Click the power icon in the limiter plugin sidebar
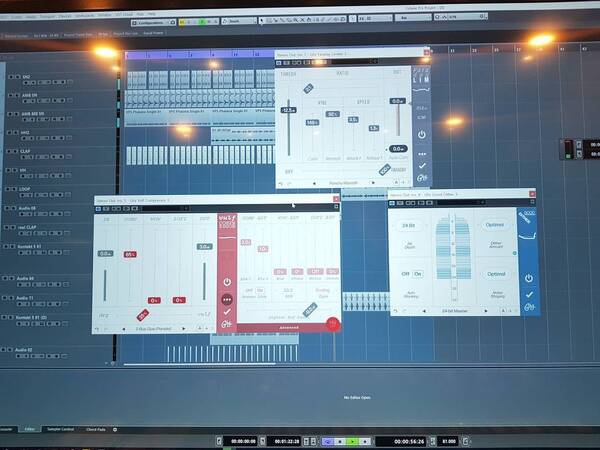Viewport: 600px width, 450px height. coord(422,134)
